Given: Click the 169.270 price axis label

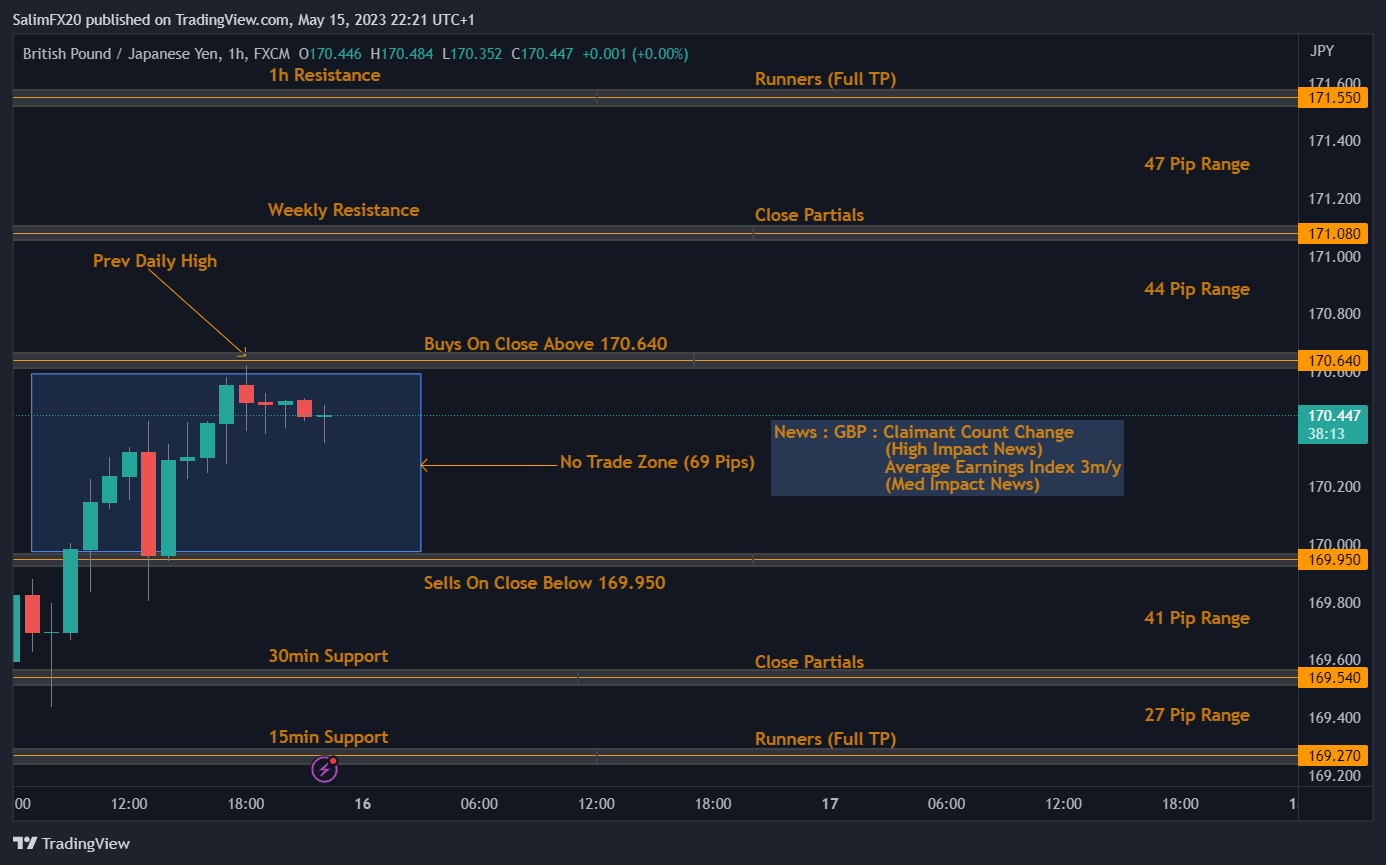Looking at the screenshot, I should 1326,755.
